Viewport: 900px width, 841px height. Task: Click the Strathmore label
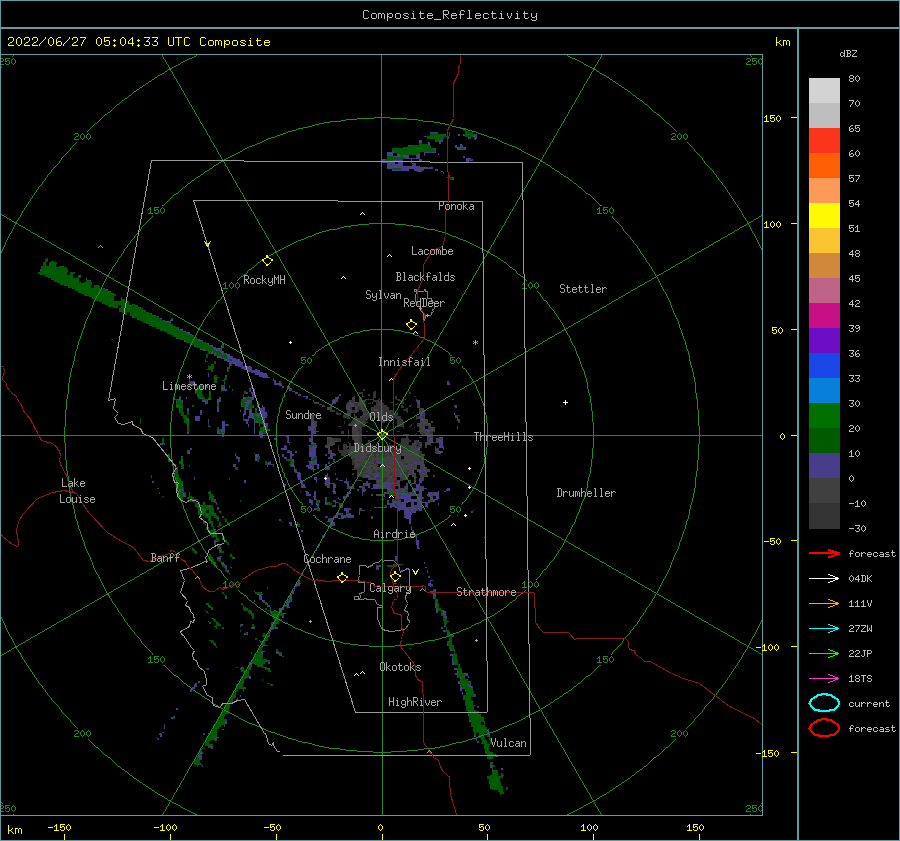(x=486, y=592)
